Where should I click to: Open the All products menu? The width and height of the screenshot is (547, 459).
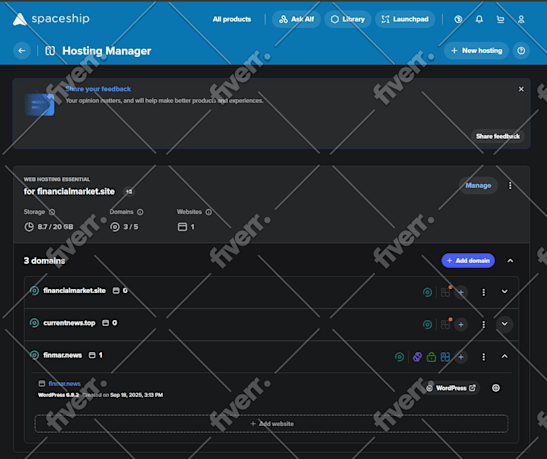[x=232, y=19]
